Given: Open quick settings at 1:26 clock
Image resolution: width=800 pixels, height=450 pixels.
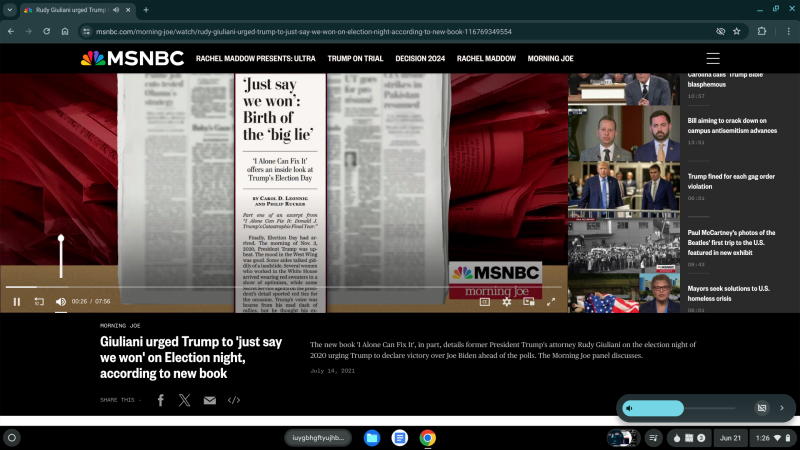Looking at the screenshot, I should click(x=772, y=438).
